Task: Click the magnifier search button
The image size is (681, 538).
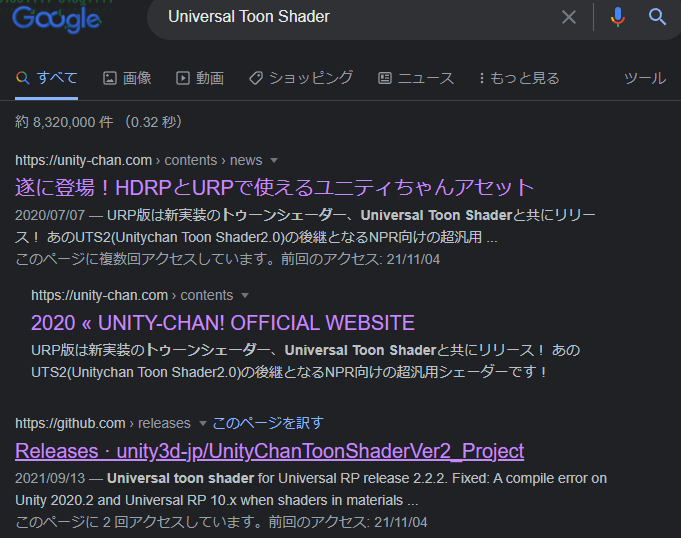Action: pos(657,17)
